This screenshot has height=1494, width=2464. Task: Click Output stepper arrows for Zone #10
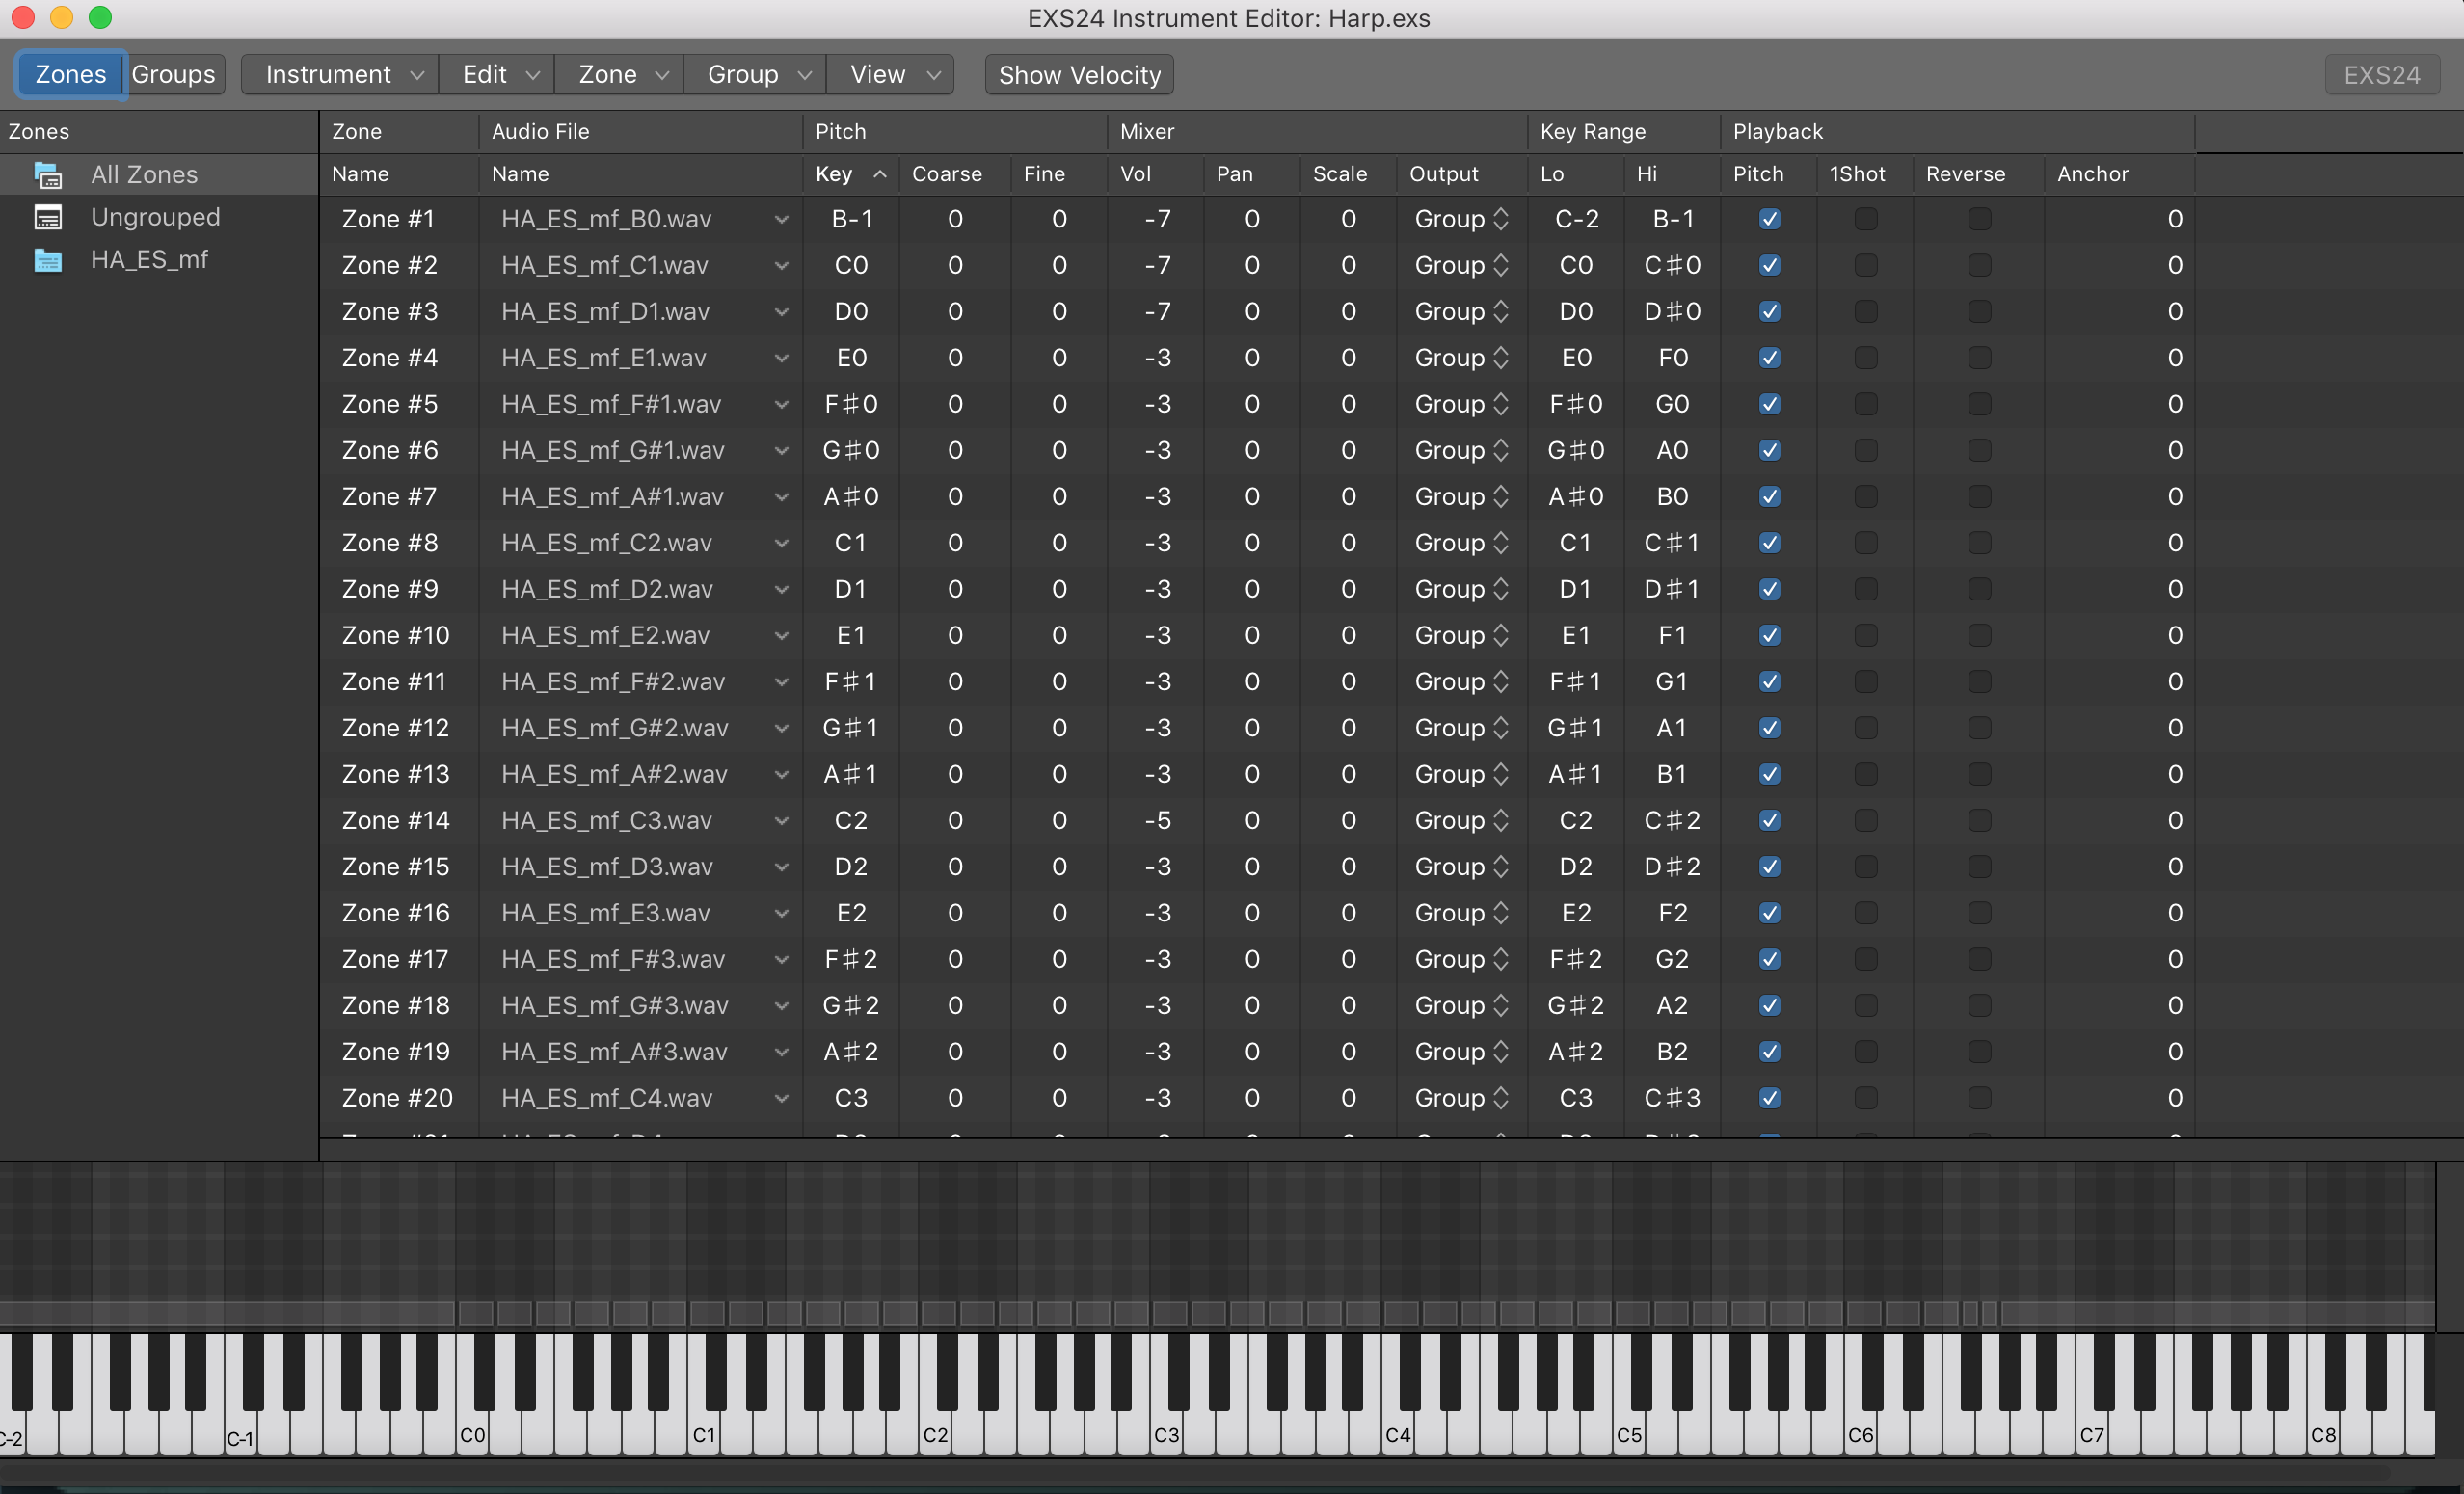coord(1500,635)
